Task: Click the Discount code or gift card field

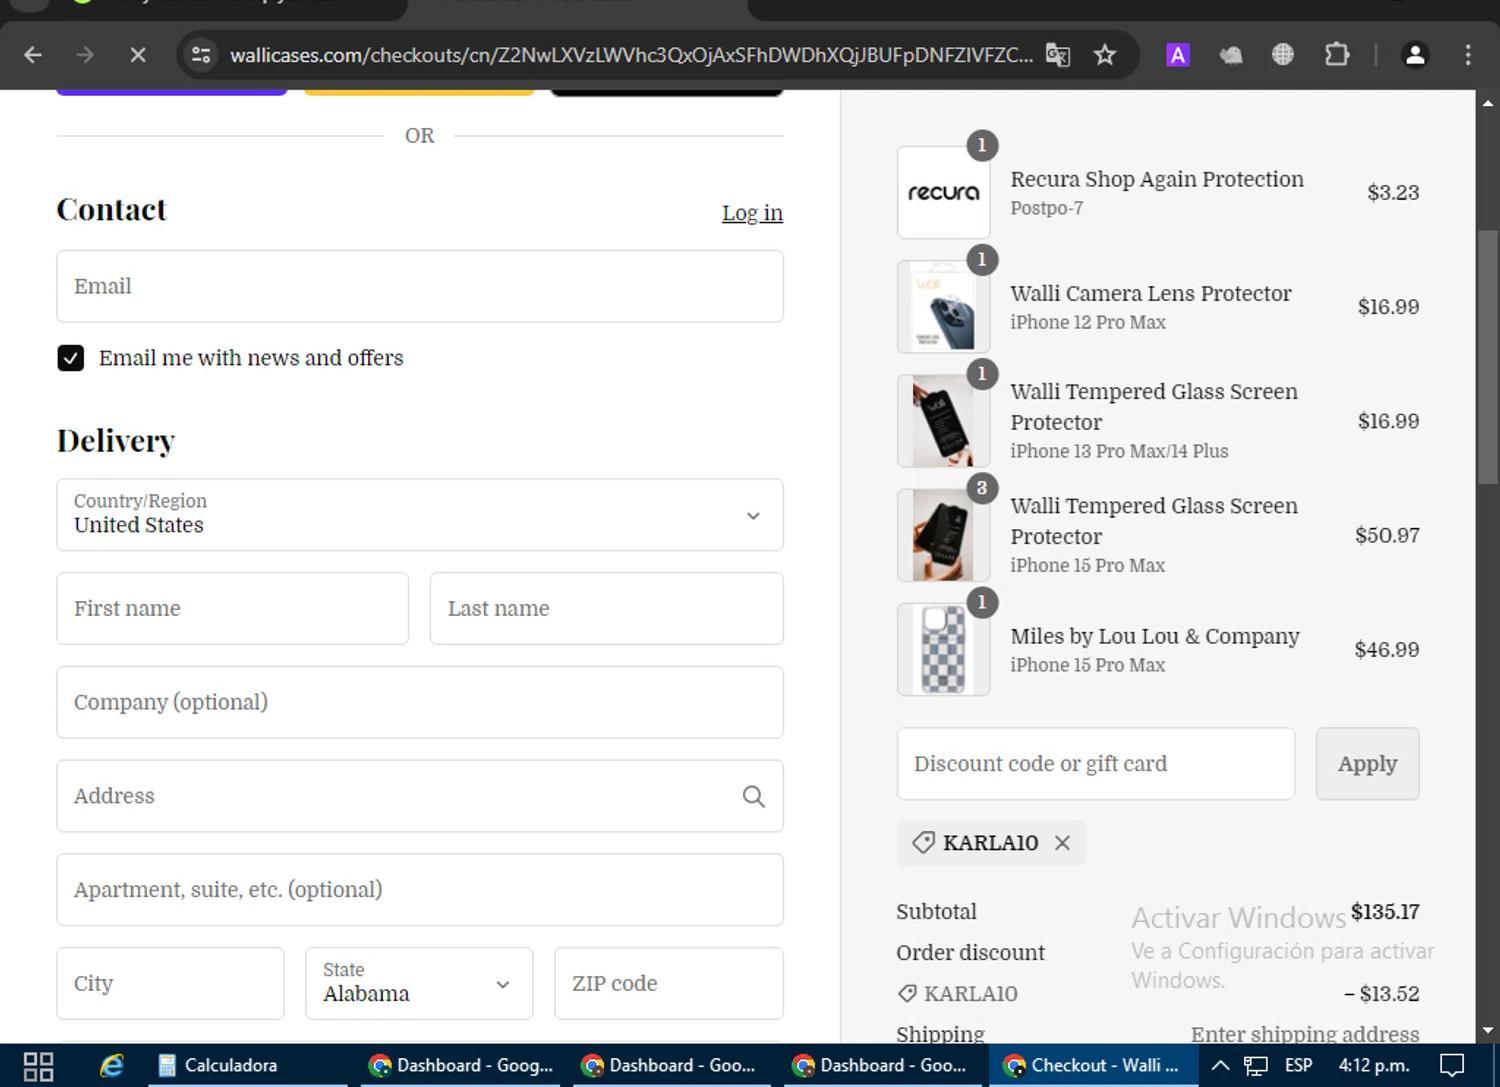Action: pos(1096,764)
